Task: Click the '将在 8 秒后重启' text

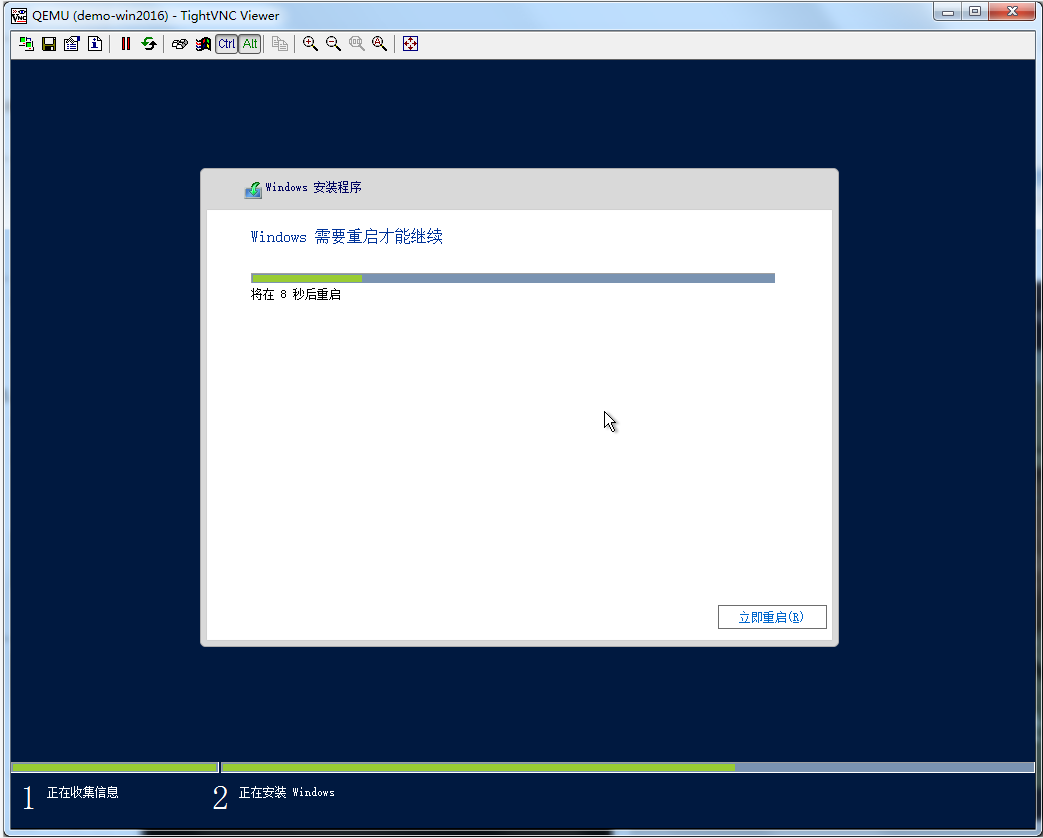Action: pyautogui.click(x=296, y=295)
